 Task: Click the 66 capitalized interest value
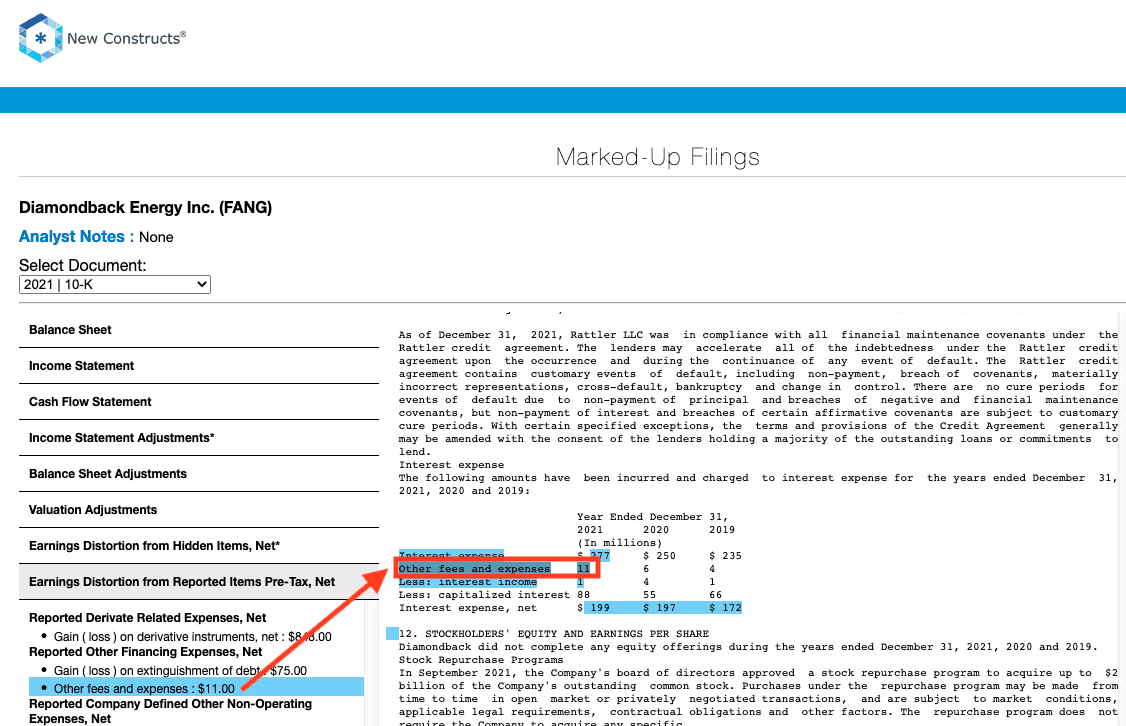pyautogui.click(x=715, y=595)
